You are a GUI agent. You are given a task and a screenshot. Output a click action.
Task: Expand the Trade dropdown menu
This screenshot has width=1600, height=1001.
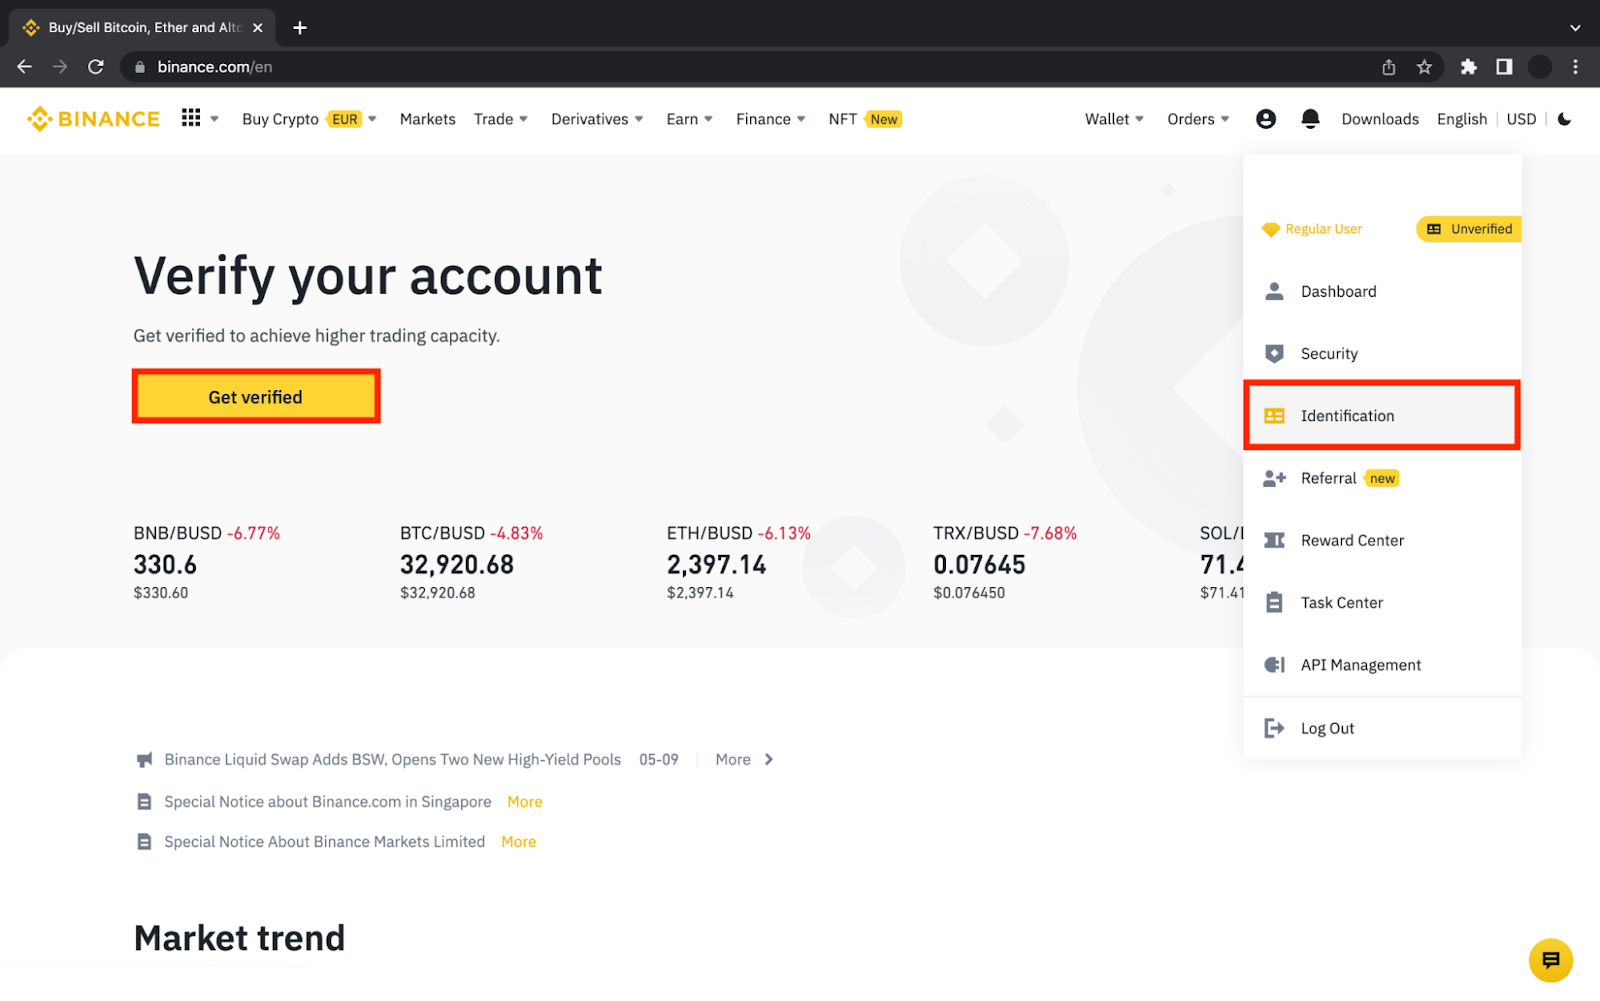coord(500,119)
